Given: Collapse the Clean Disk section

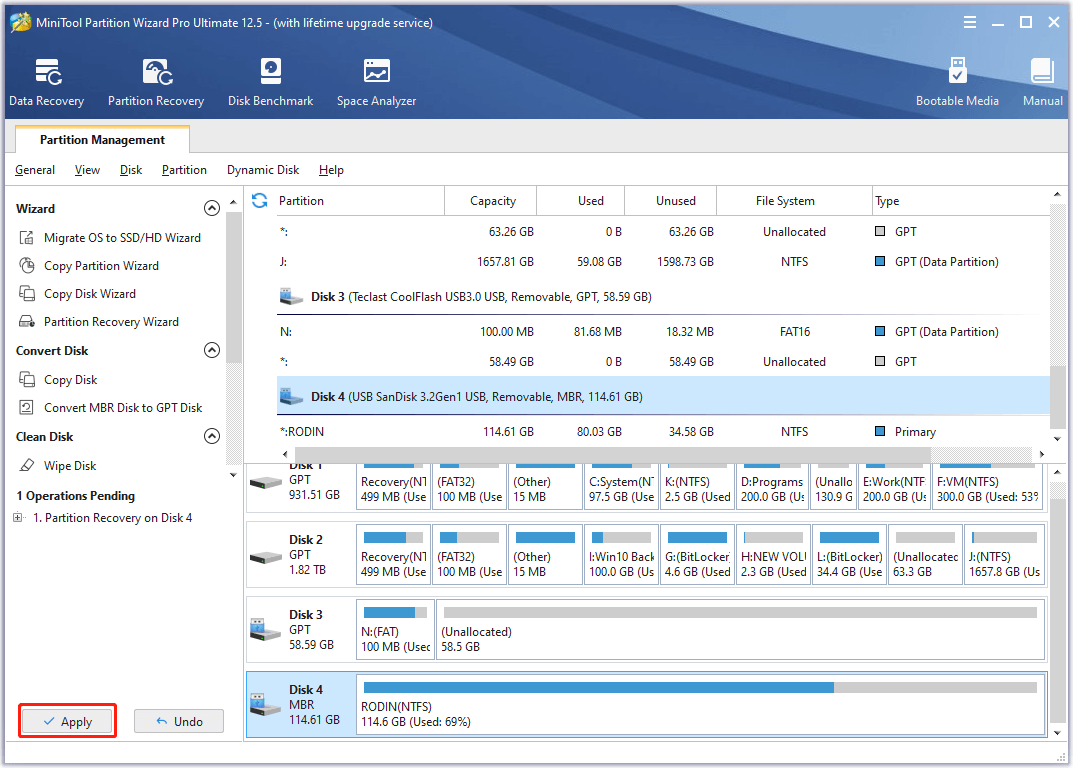Looking at the screenshot, I should coord(212,436).
